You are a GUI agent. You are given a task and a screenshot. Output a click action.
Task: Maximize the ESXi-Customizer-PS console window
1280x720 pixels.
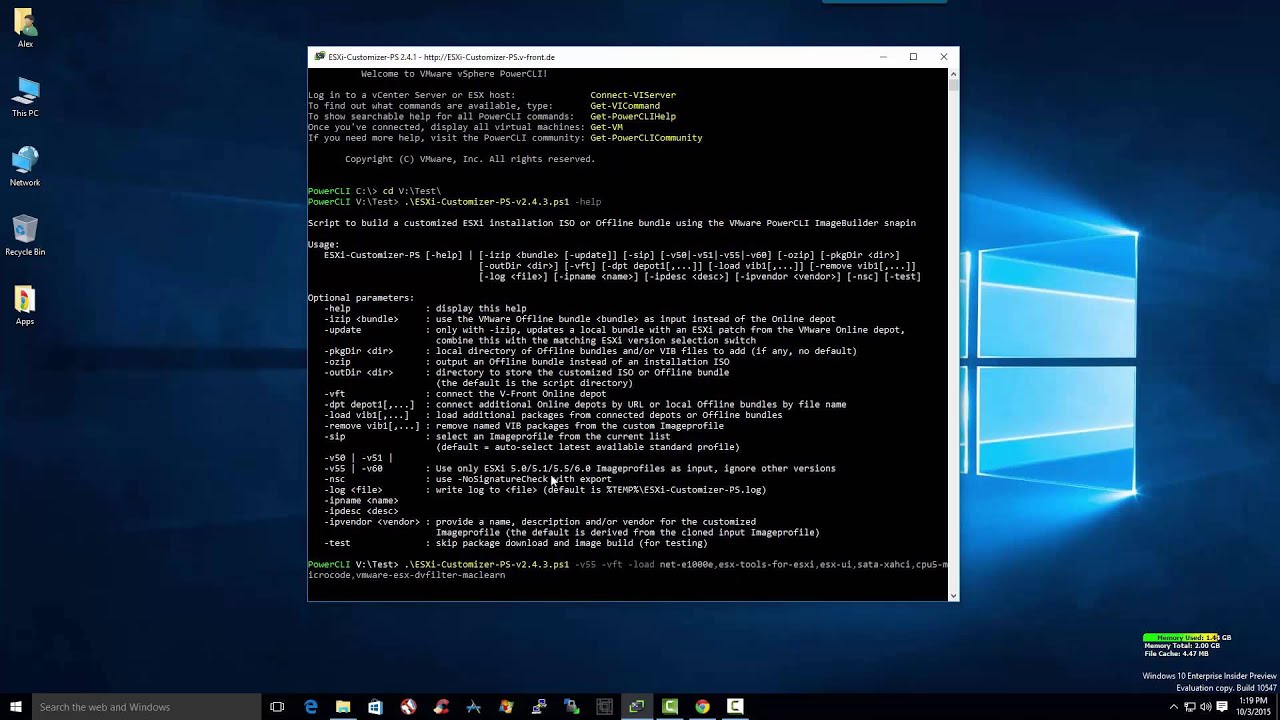[x=913, y=57]
